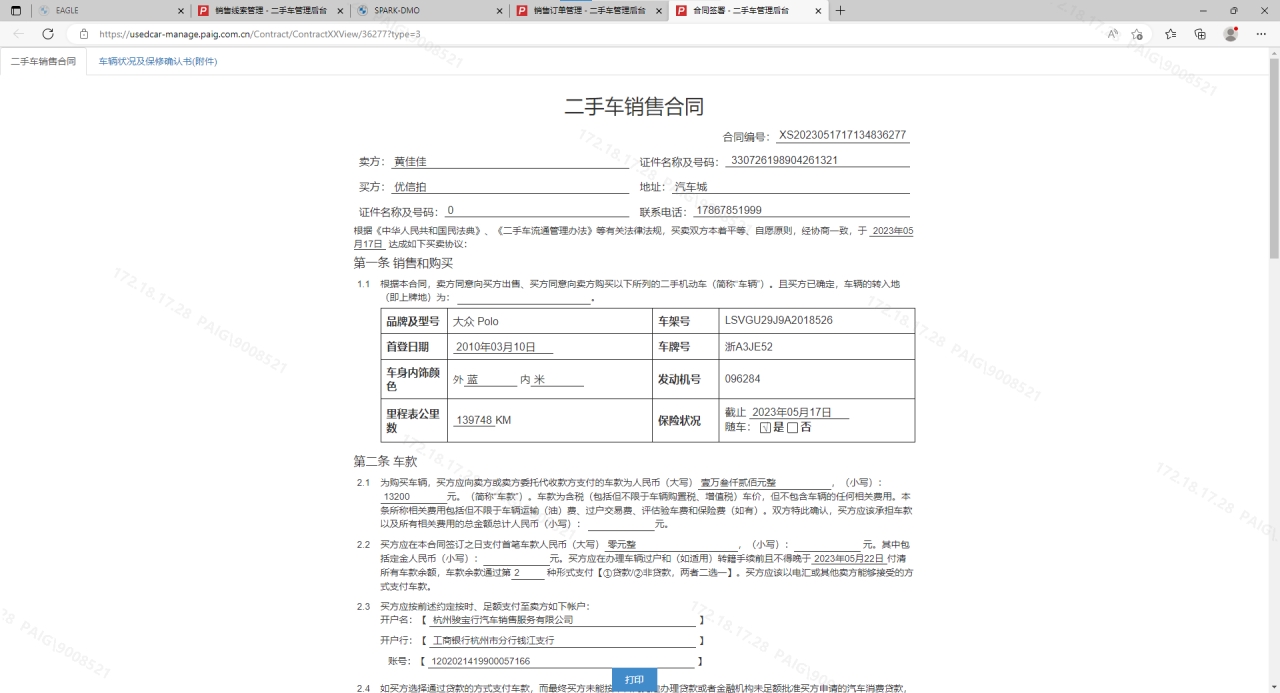Go back to the previous page

pyautogui.click(x=18, y=33)
